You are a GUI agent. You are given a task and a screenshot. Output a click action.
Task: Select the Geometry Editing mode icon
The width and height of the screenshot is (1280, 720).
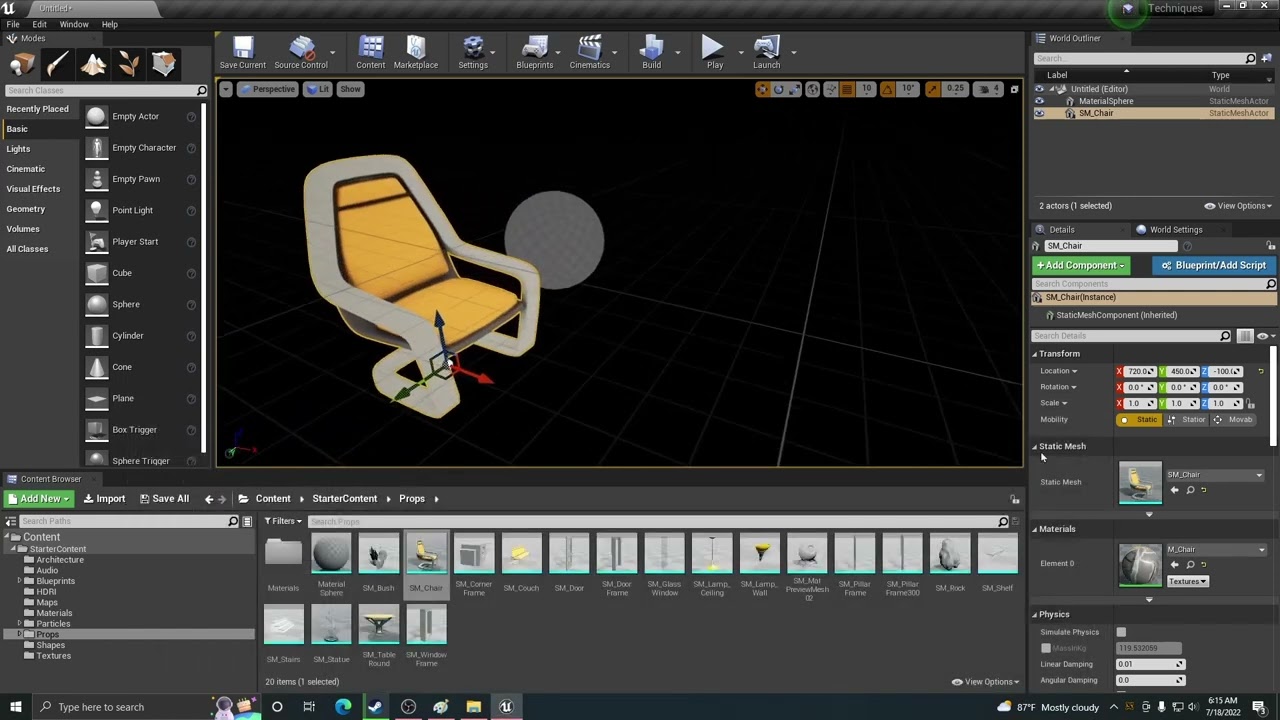pyautogui.click(x=164, y=64)
